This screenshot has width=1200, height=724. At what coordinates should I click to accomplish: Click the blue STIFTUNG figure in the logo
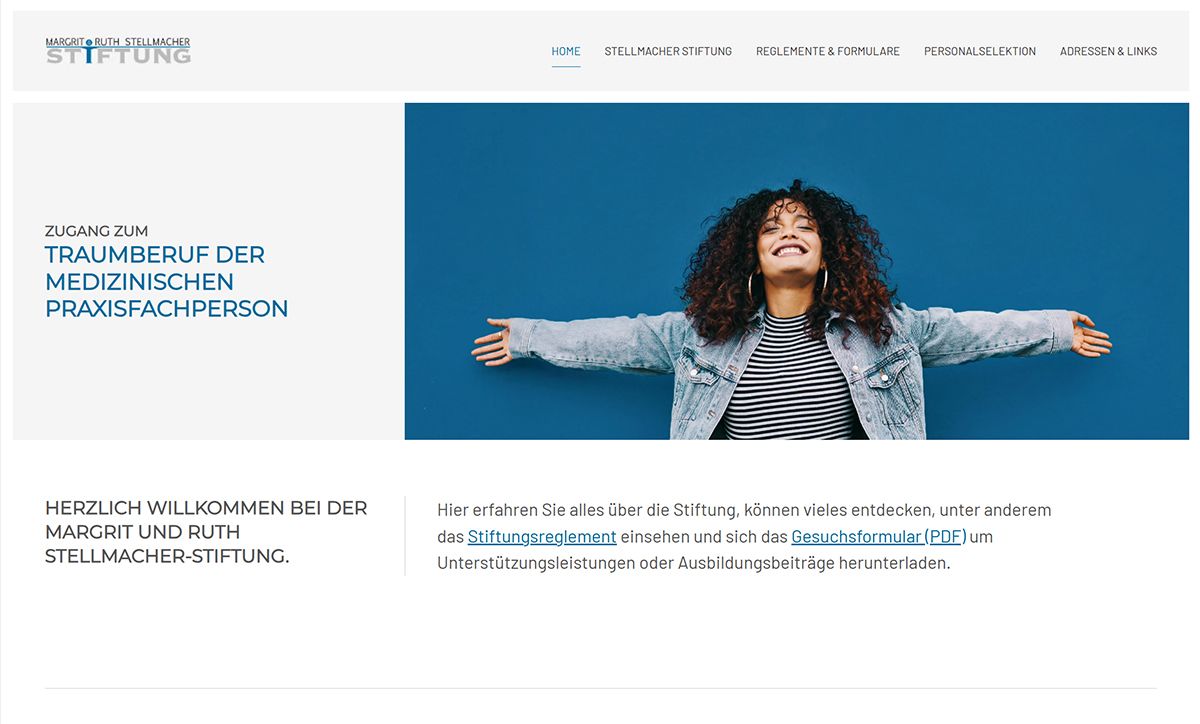(90, 52)
